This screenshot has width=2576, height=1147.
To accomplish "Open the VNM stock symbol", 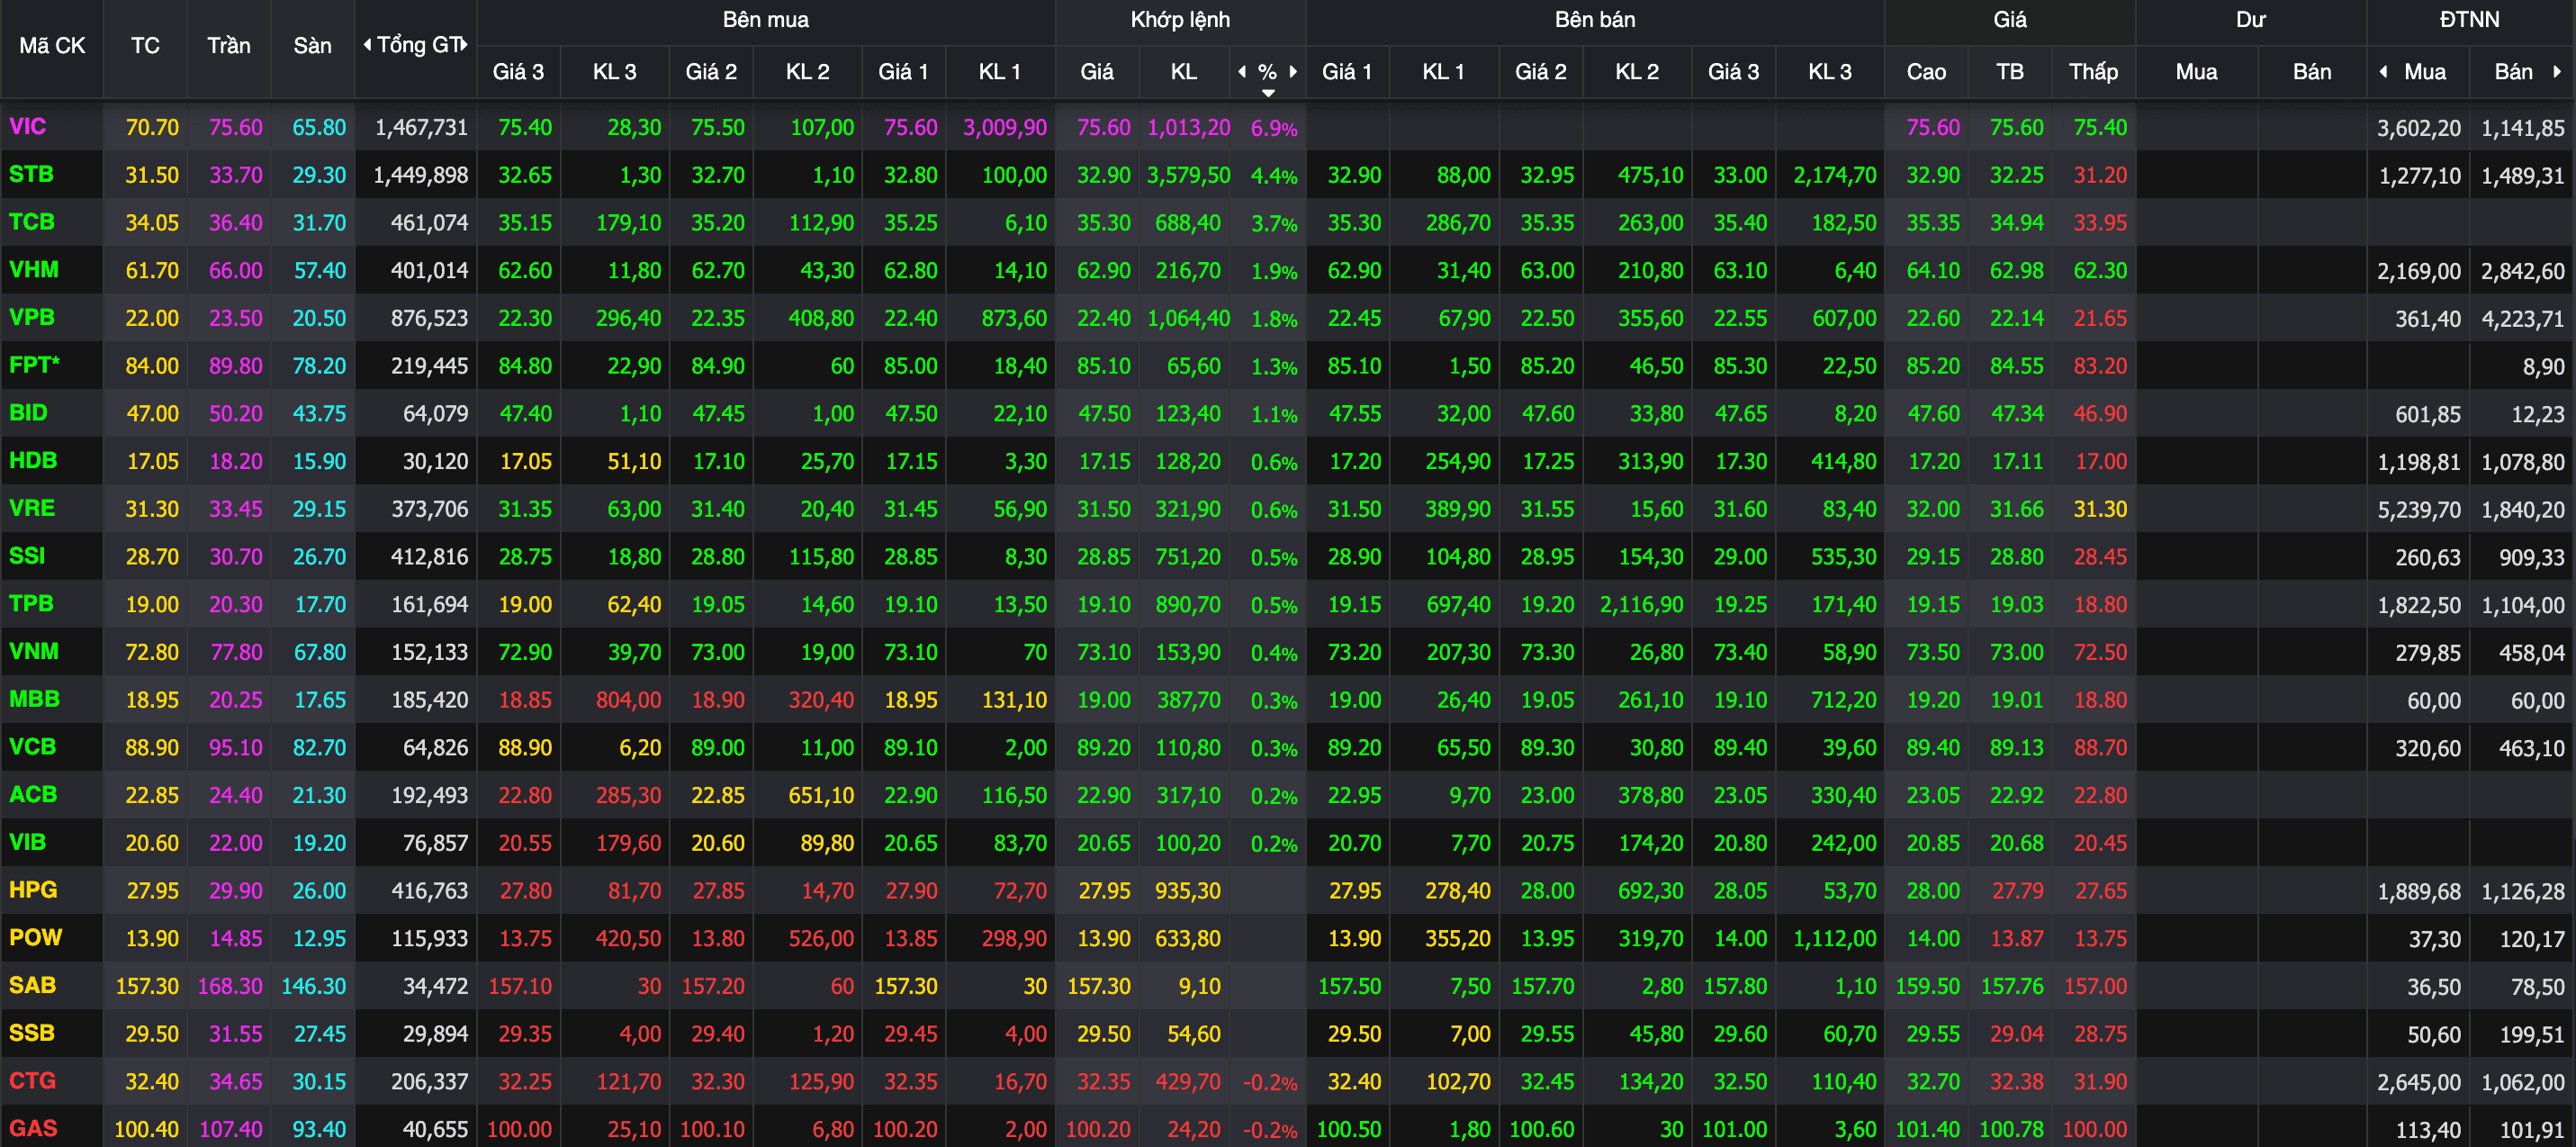I will [x=34, y=652].
